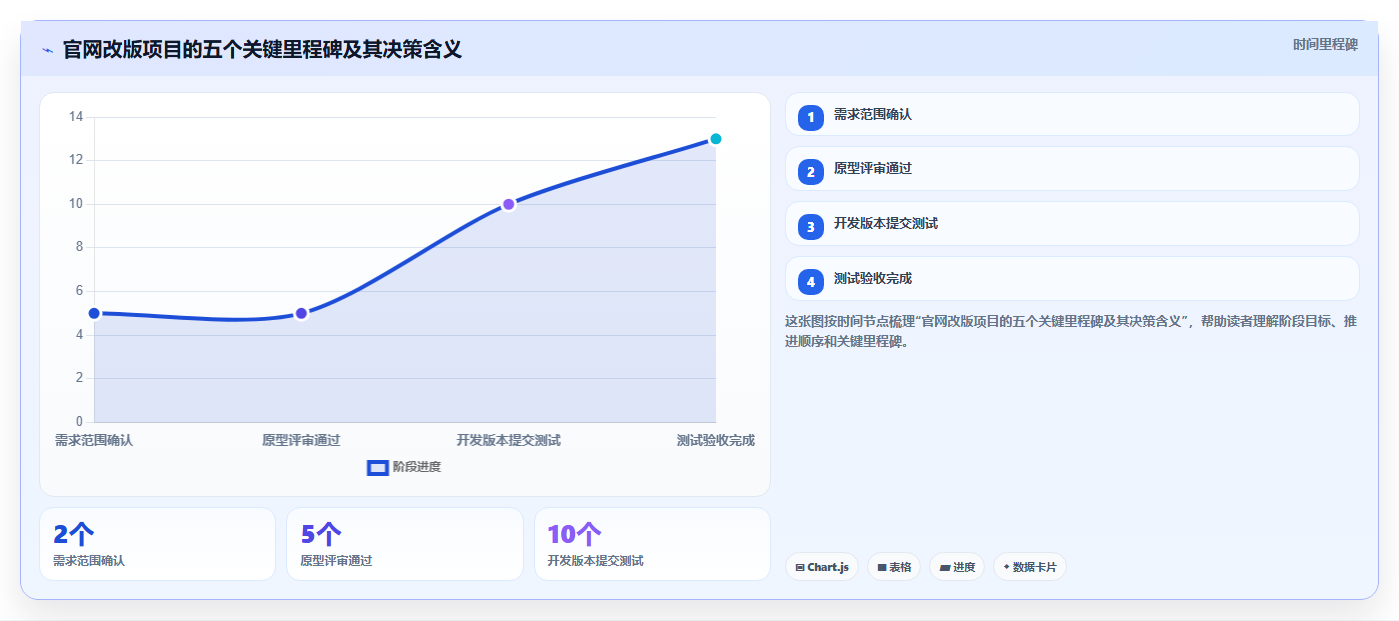
Task: Click the description paragraph starting 这张图按时间节点梳理
Action: (x=1071, y=331)
